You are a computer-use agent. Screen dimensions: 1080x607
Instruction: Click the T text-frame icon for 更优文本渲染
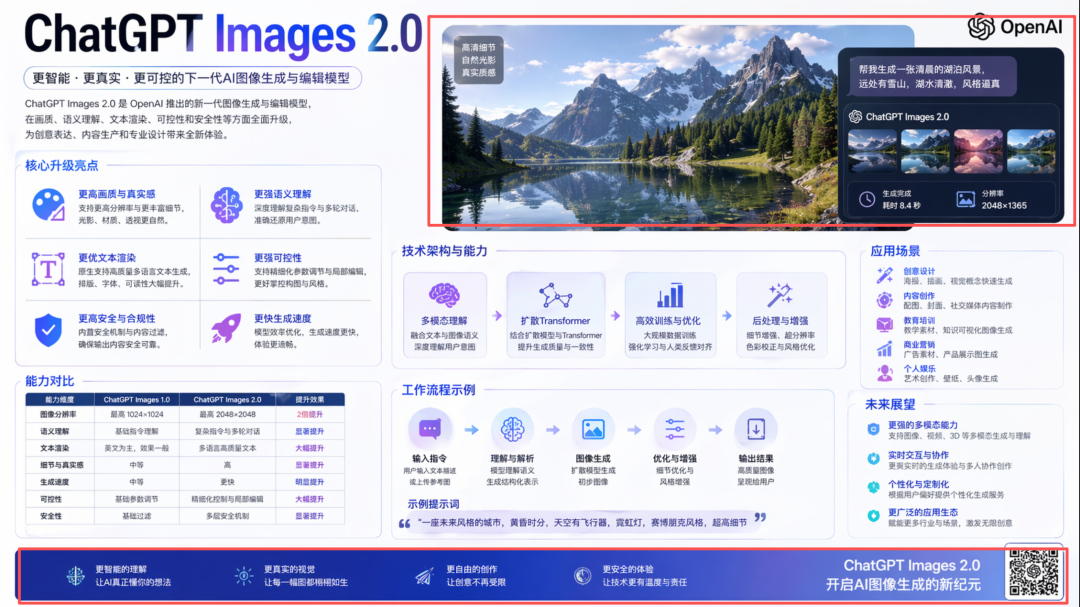(48, 269)
